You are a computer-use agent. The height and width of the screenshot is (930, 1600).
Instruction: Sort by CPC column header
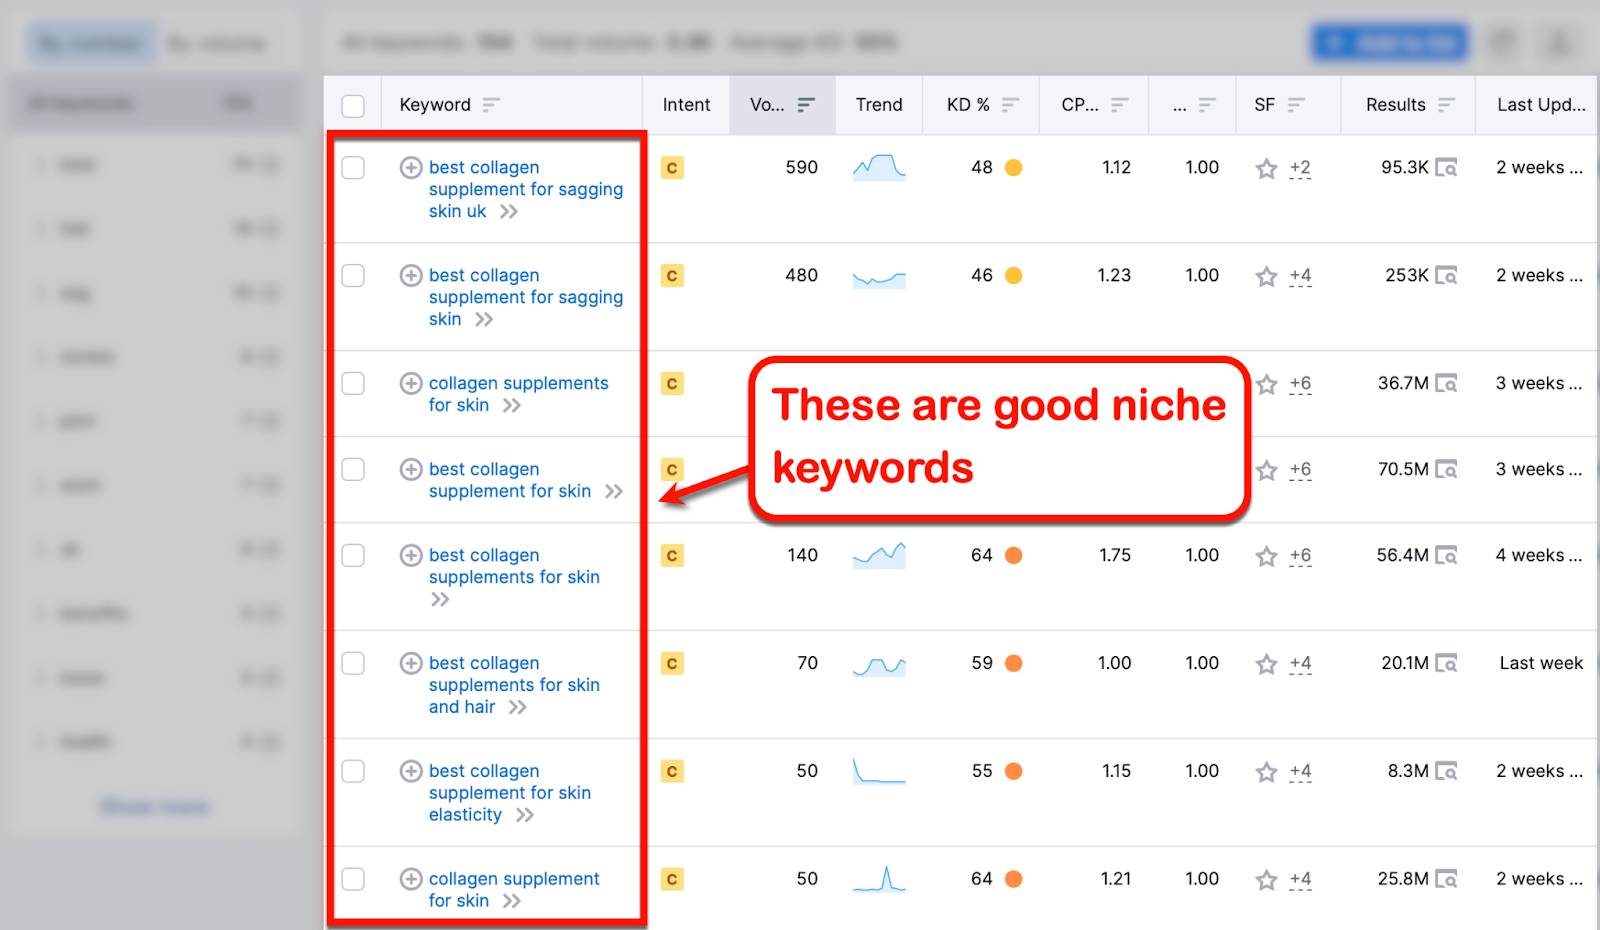pyautogui.click(x=1095, y=105)
